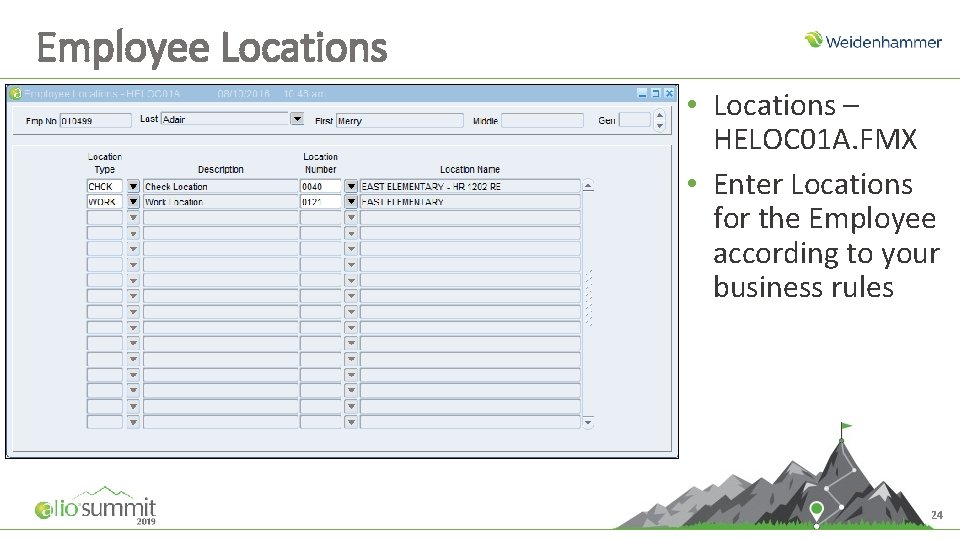
Task: Click the Employee Locations slide title
Action: coord(212,47)
